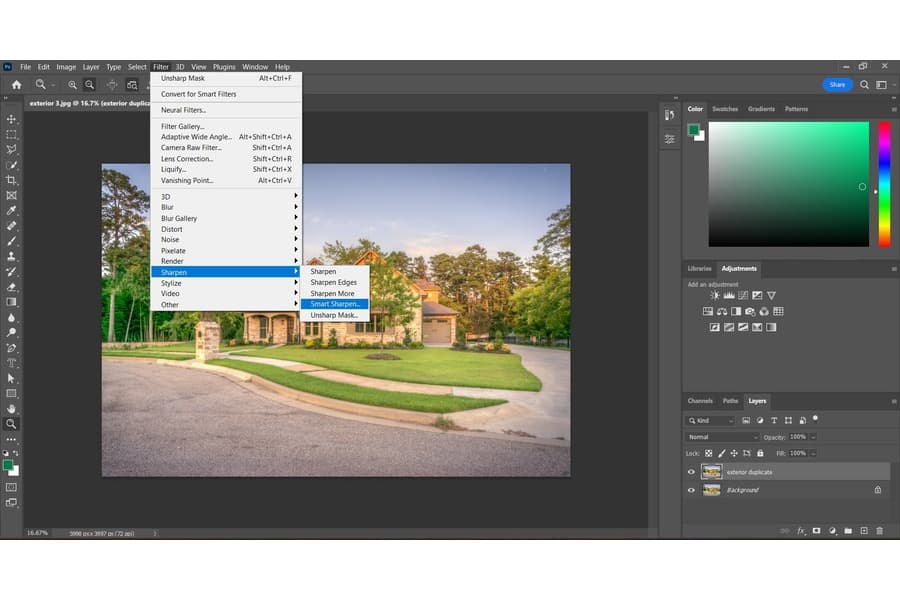
Task: Create a new group folder icon
Action: [848, 531]
